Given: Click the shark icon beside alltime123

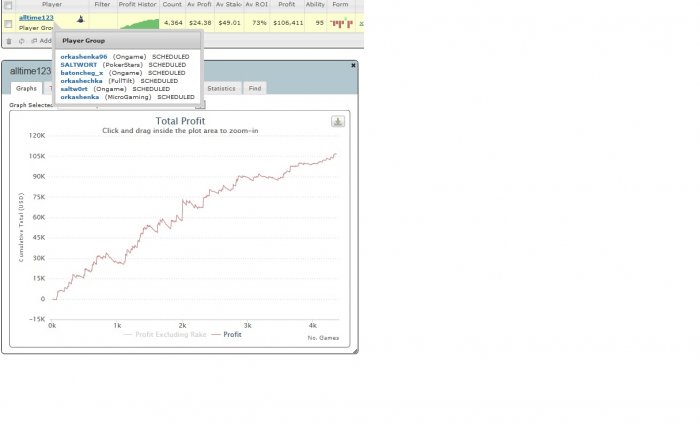Looking at the screenshot, I should pos(80,19).
